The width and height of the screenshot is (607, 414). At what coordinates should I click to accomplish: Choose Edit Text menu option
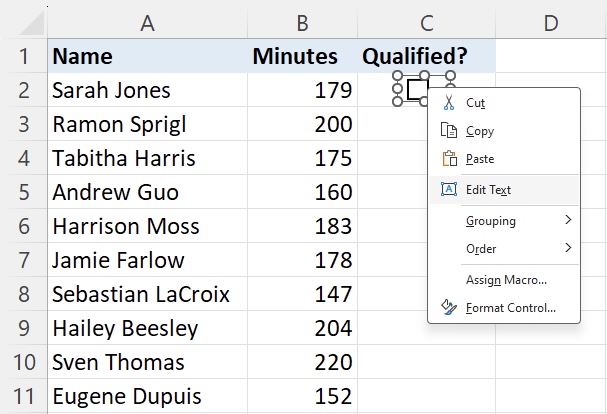[x=488, y=190]
